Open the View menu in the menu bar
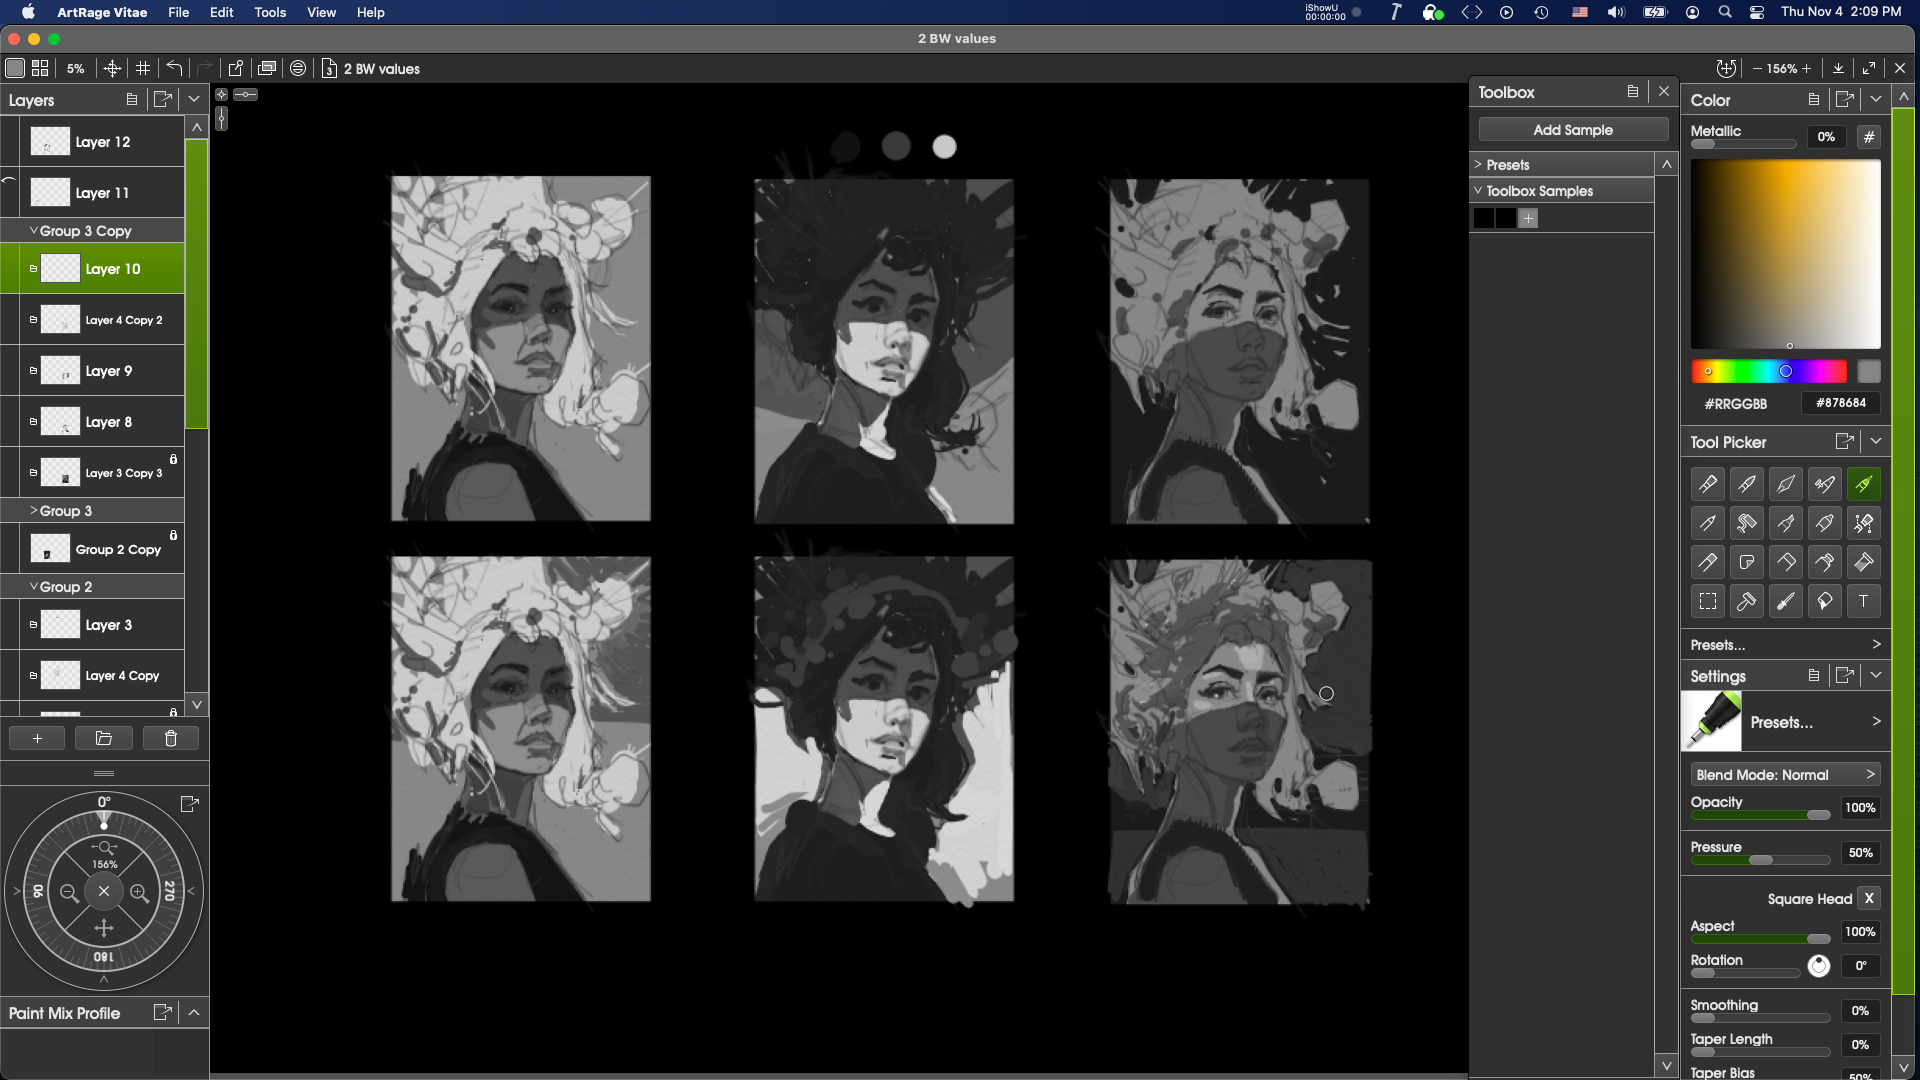 [320, 12]
